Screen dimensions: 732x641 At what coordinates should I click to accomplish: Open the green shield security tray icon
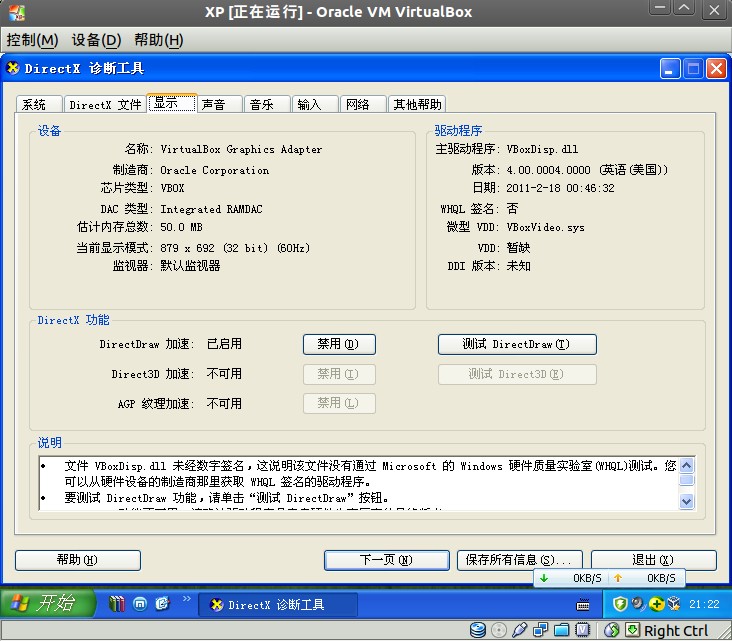tap(619, 604)
